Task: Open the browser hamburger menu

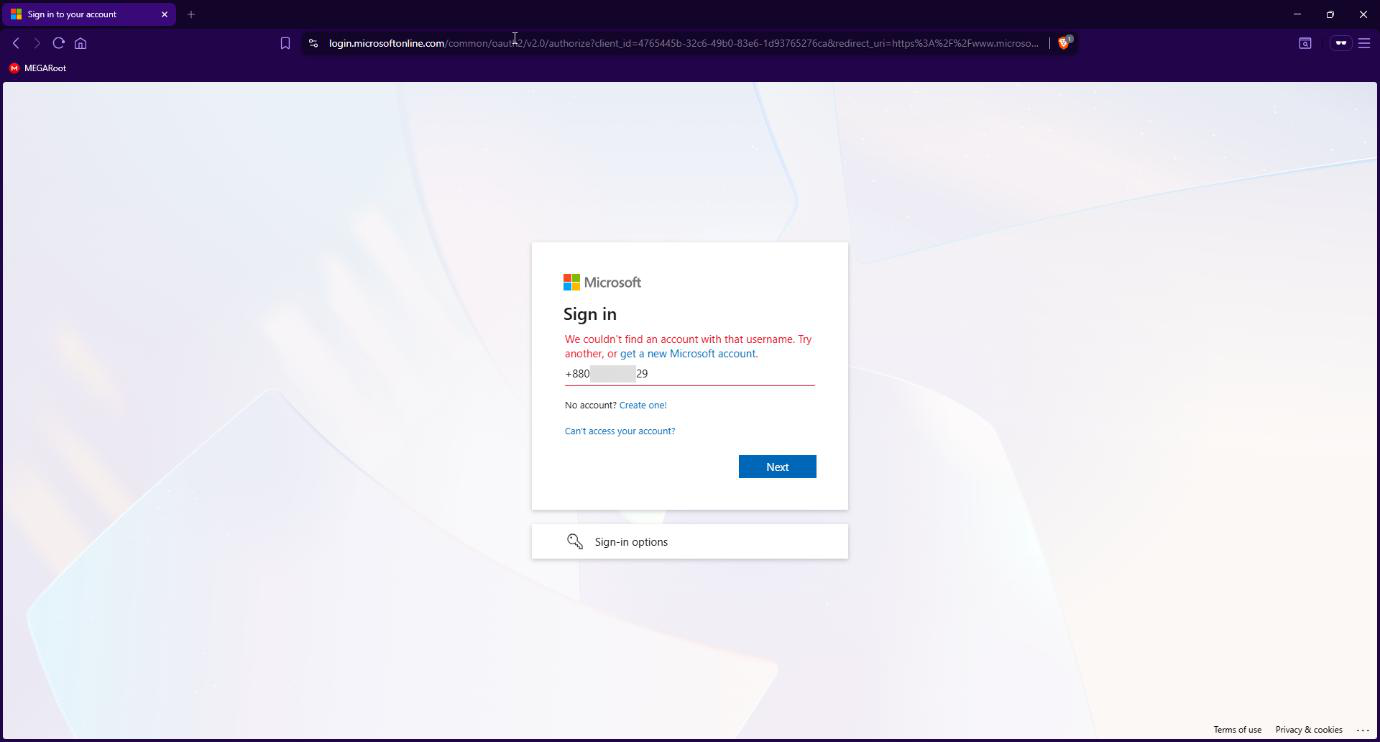Action: tap(1364, 43)
